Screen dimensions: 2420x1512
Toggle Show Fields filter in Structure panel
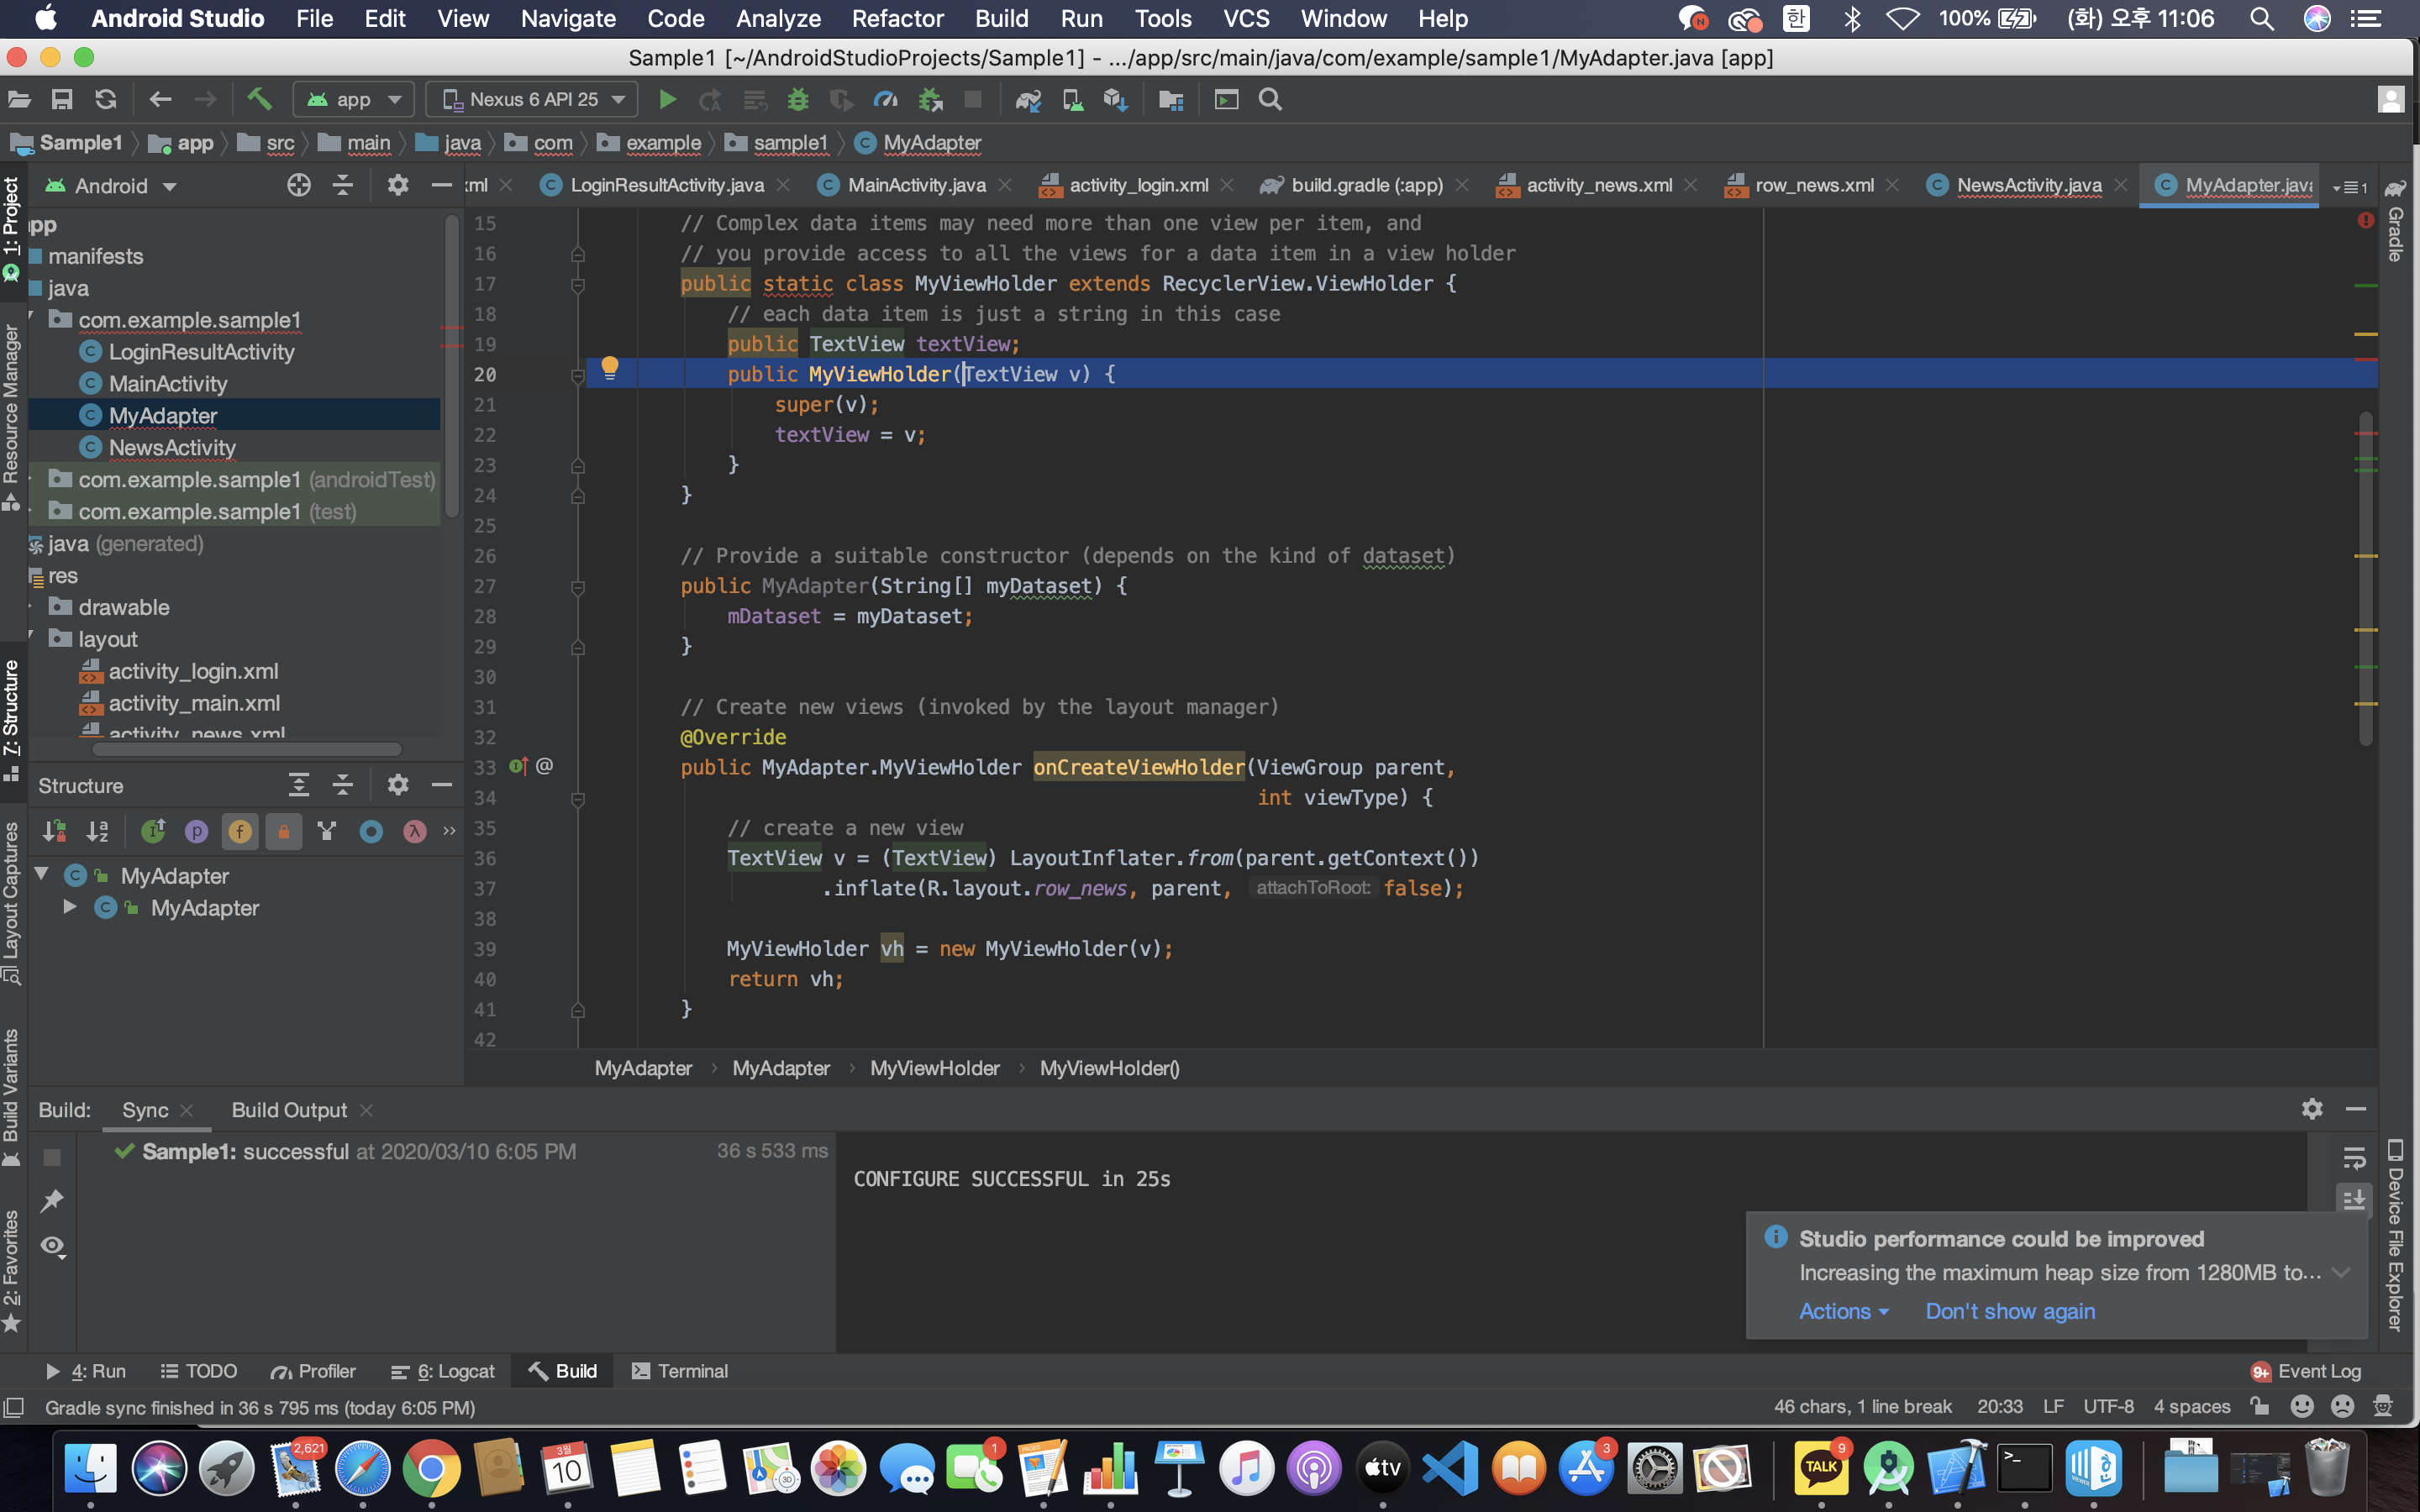[x=240, y=832]
